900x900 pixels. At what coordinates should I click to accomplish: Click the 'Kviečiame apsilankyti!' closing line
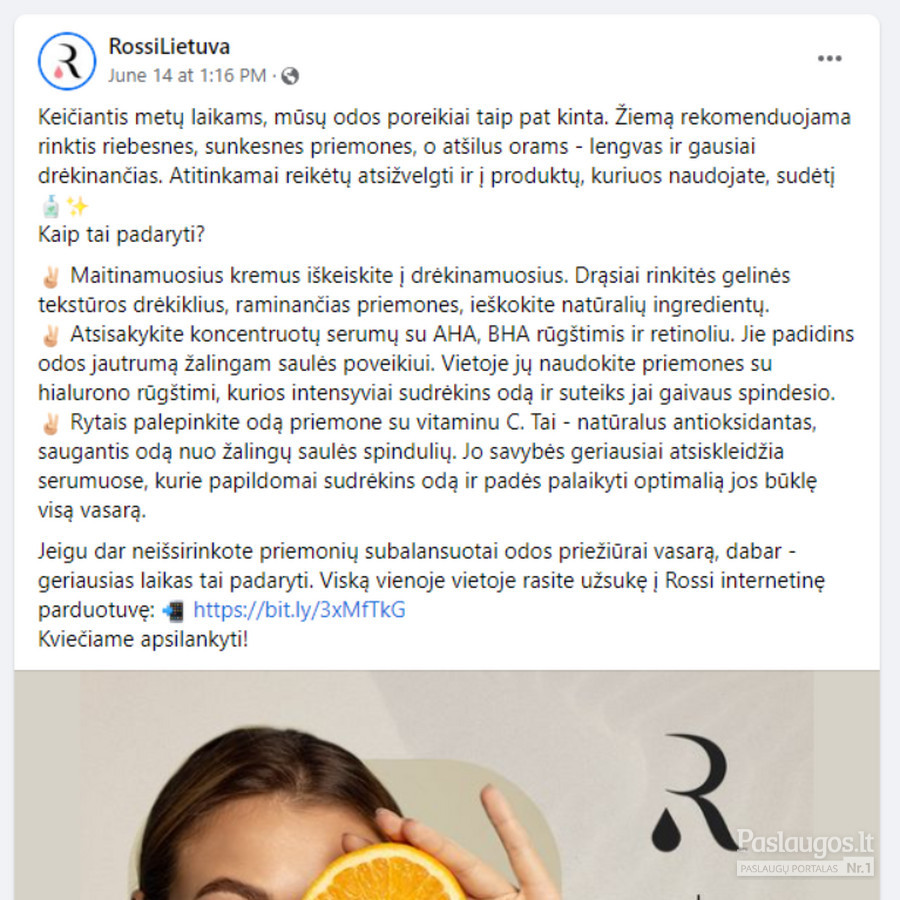coord(143,639)
